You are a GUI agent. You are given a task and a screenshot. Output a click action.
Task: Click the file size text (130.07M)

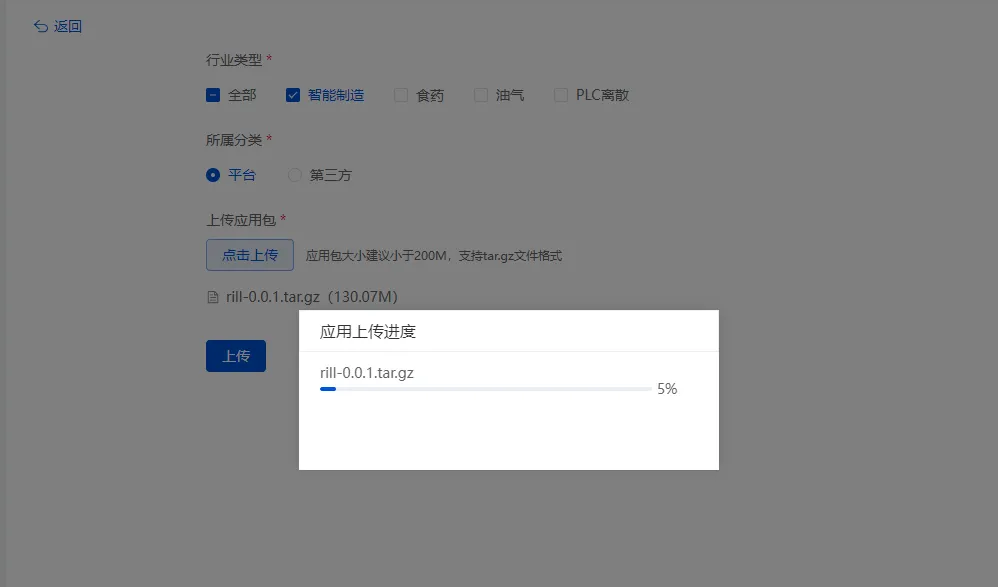pyautogui.click(x=363, y=296)
